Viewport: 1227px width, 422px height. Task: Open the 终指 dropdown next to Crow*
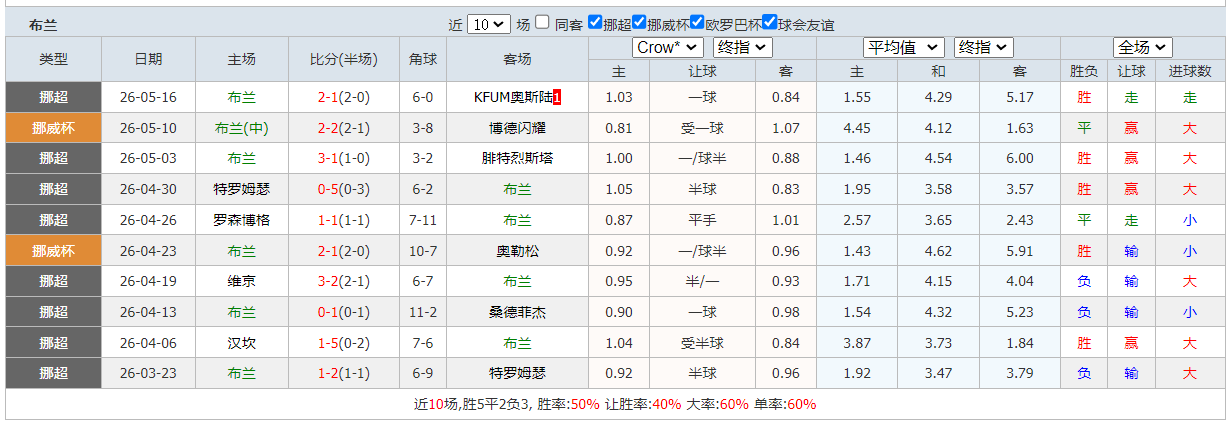tap(744, 47)
